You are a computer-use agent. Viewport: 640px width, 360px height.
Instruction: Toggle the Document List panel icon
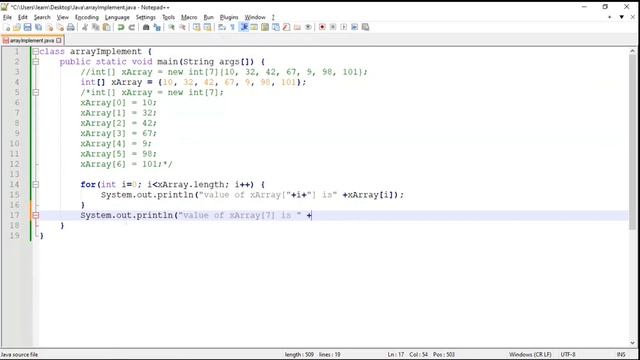click(x=276, y=27)
